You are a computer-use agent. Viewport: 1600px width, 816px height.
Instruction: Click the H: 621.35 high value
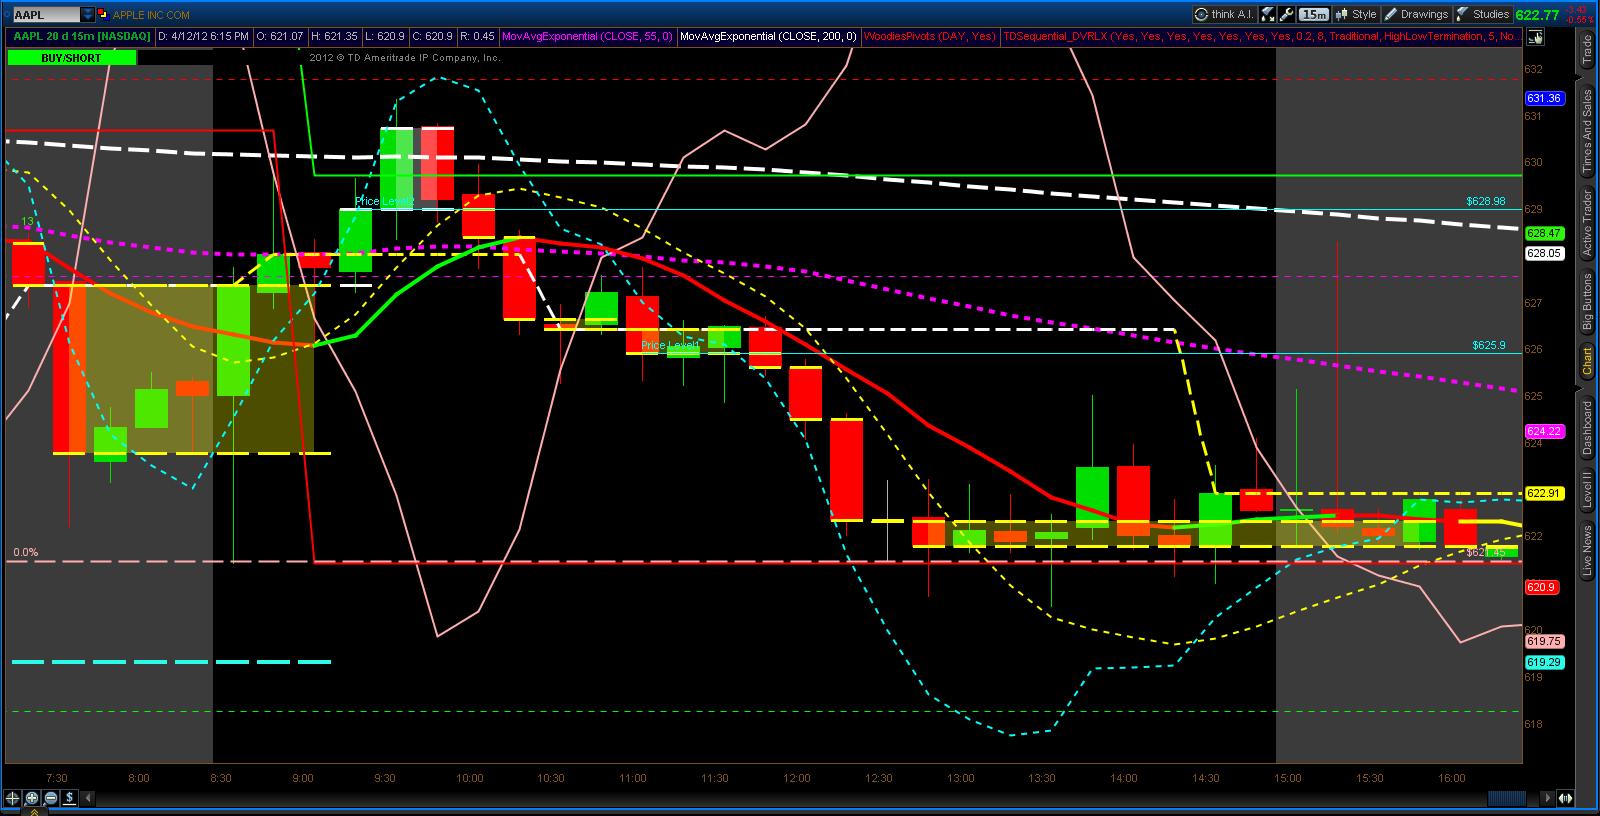coord(334,37)
